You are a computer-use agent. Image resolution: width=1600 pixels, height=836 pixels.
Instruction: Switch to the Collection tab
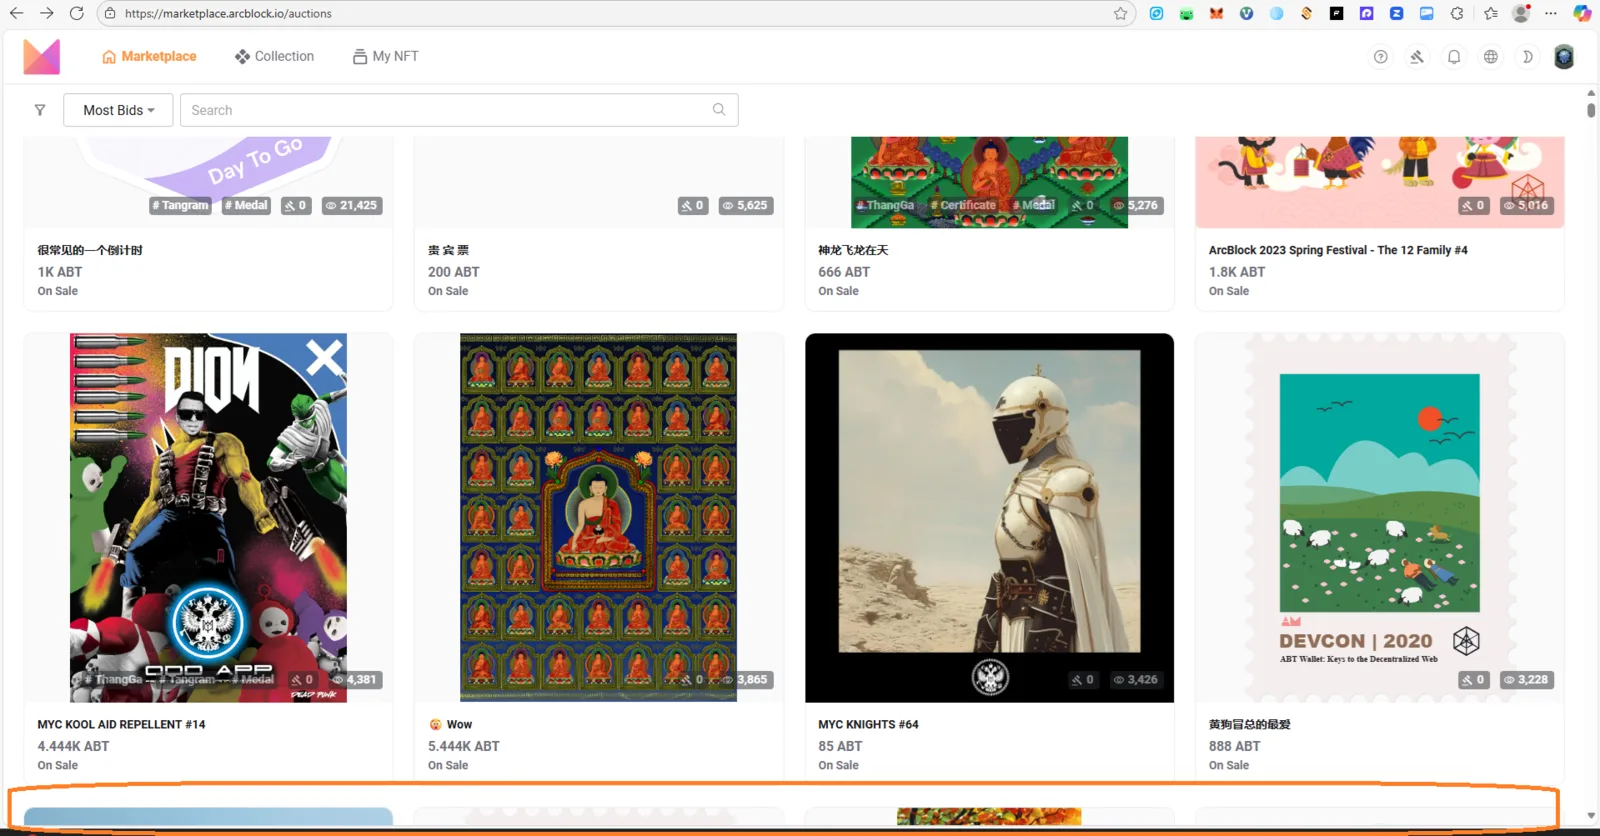[274, 57]
